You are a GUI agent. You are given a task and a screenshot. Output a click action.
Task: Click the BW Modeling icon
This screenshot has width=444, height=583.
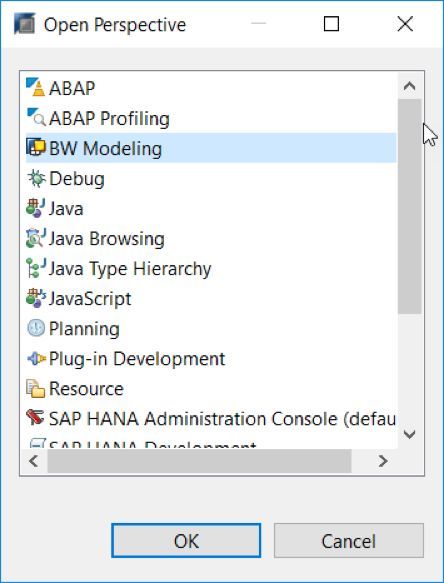[36, 148]
